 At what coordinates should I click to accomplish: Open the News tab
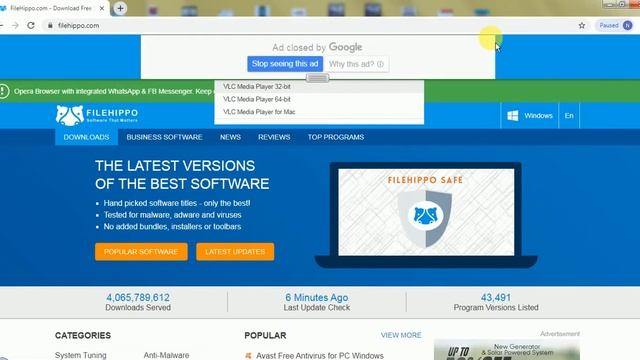230,137
